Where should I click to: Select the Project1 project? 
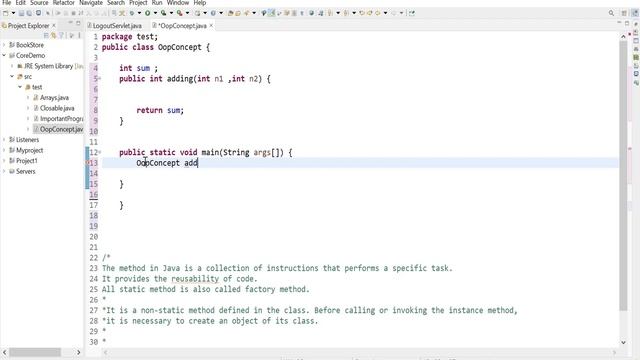click(26, 161)
